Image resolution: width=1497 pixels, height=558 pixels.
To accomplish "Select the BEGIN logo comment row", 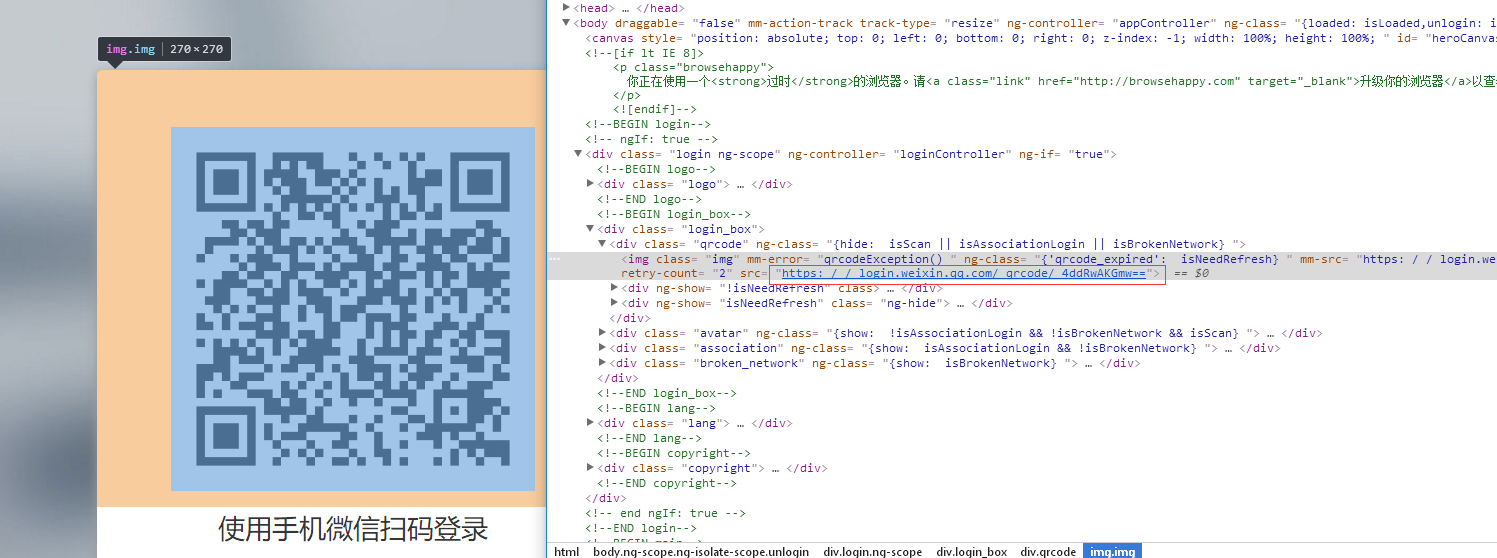I will point(657,169).
